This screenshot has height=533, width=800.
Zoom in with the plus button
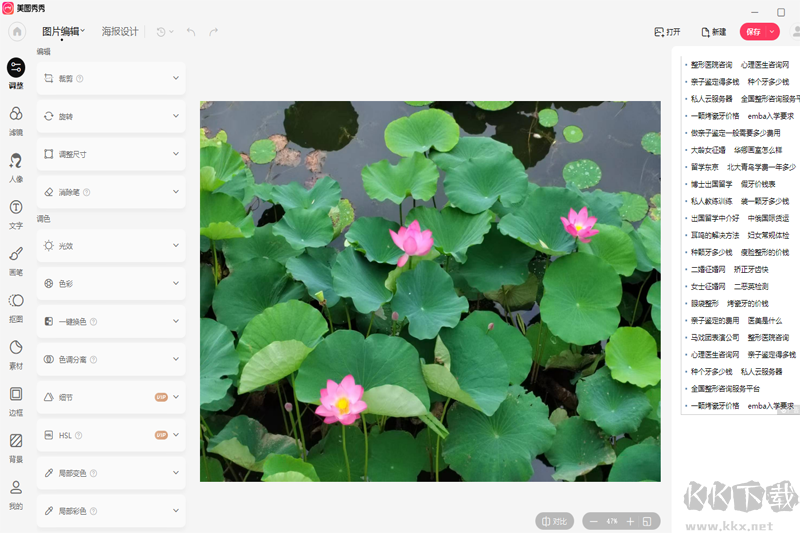(x=631, y=521)
